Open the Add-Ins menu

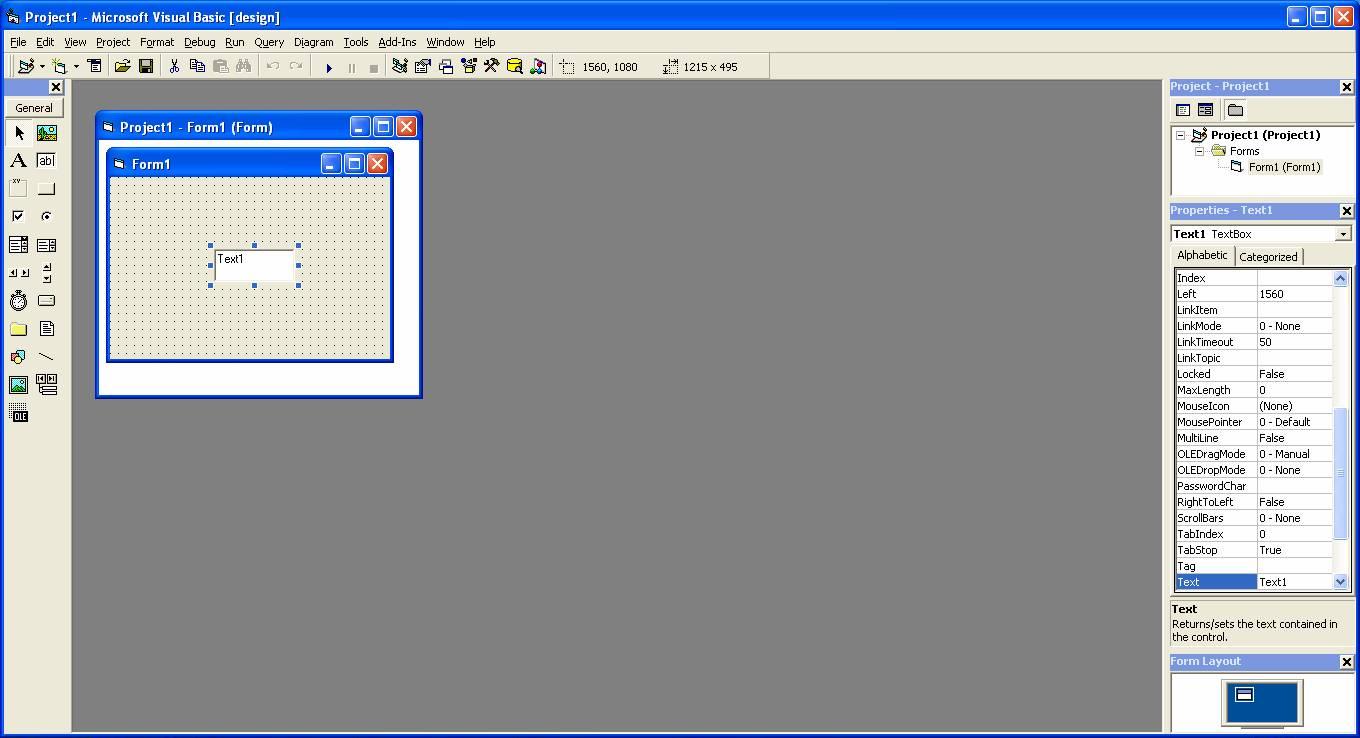(397, 42)
